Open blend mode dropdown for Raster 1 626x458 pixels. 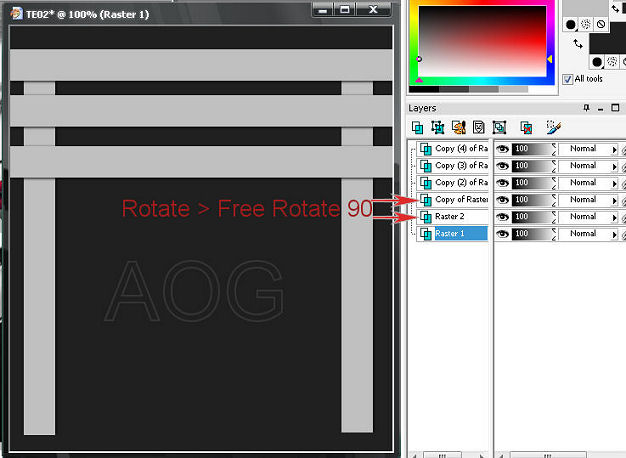[614, 234]
